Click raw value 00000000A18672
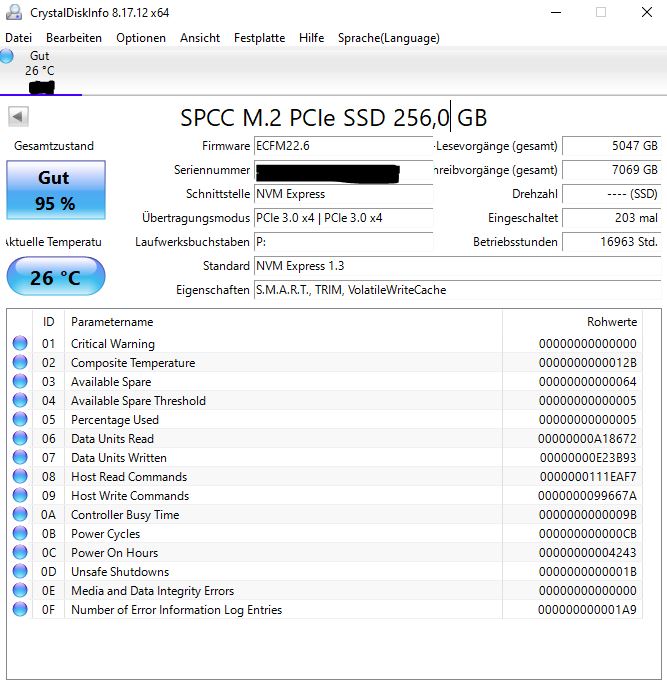Viewport: 667px width, 686px height. (x=587, y=439)
